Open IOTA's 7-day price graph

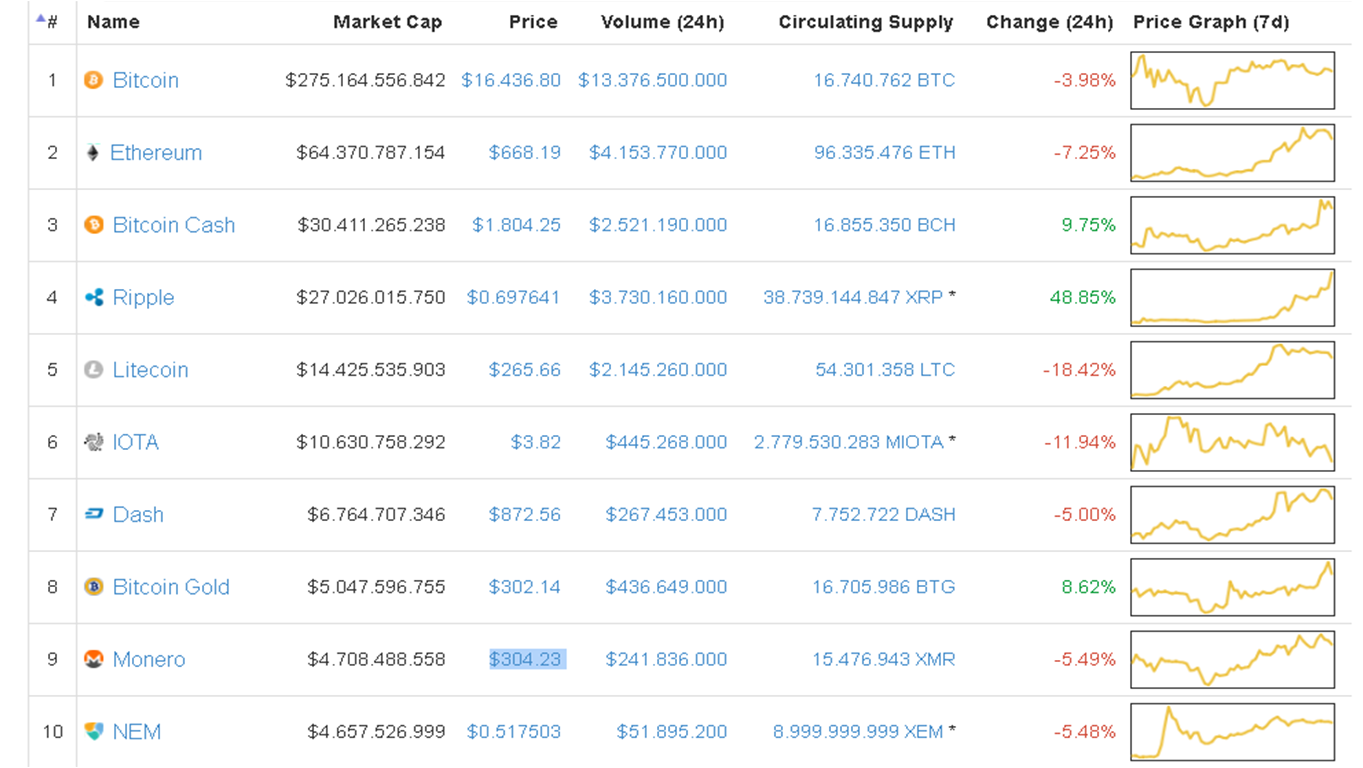(1233, 442)
